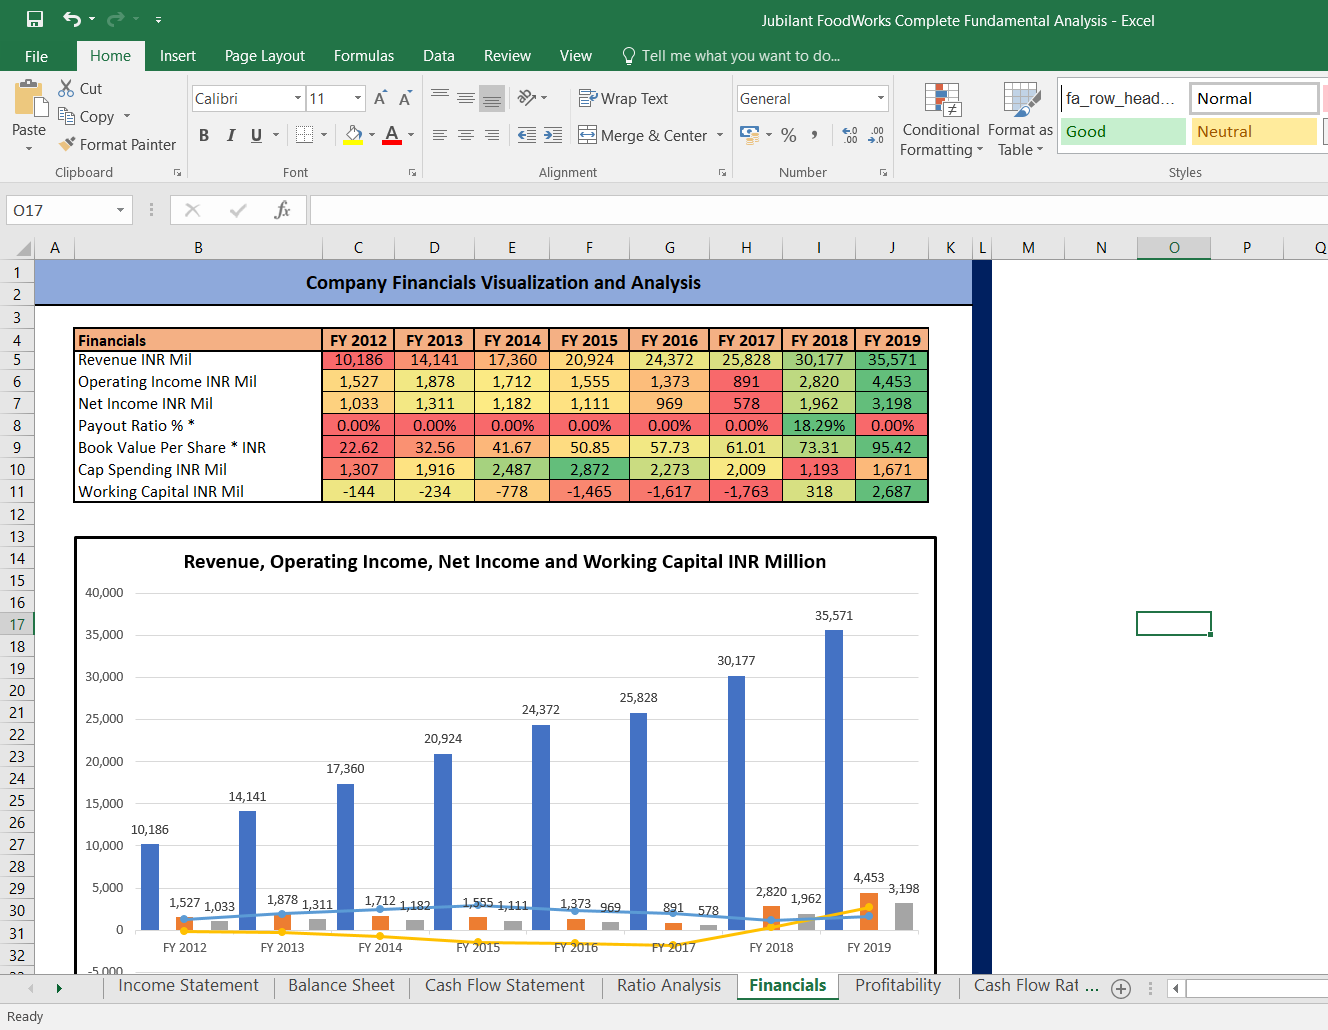This screenshot has height=1030, width=1328.
Task: Increase font size with the large A
Action: pyautogui.click(x=380, y=98)
